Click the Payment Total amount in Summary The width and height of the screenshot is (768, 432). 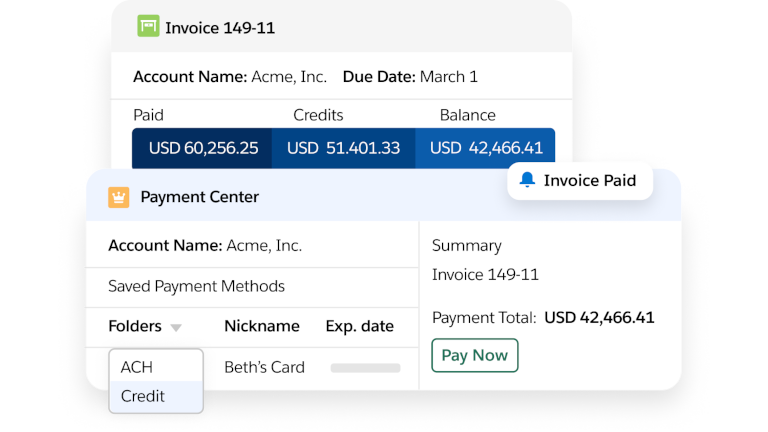point(599,318)
